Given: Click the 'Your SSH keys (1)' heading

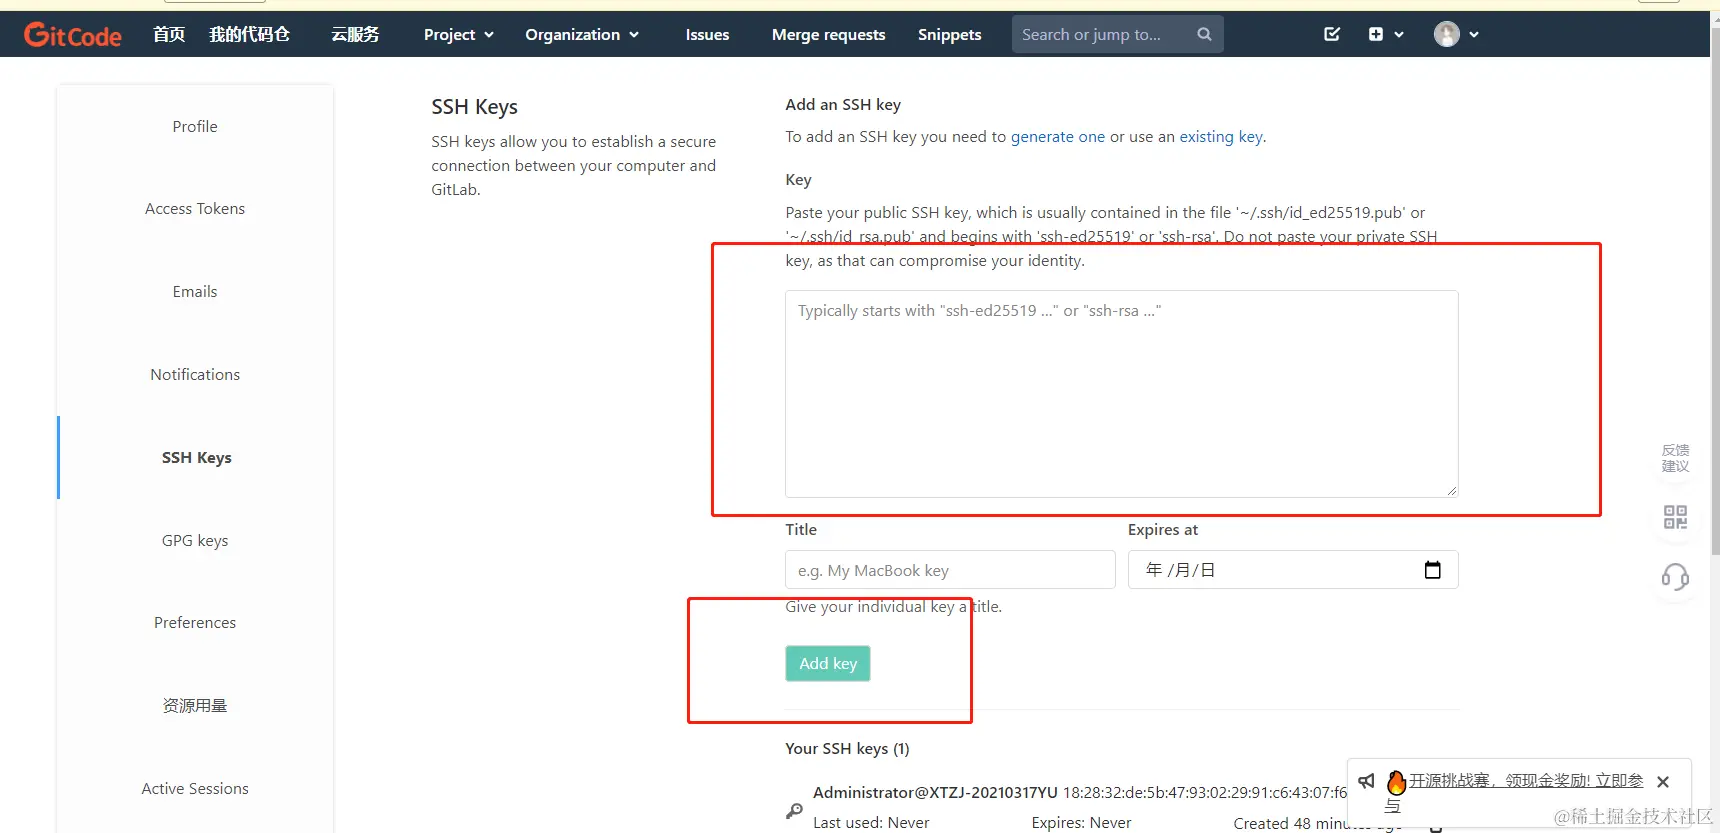Looking at the screenshot, I should (847, 749).
